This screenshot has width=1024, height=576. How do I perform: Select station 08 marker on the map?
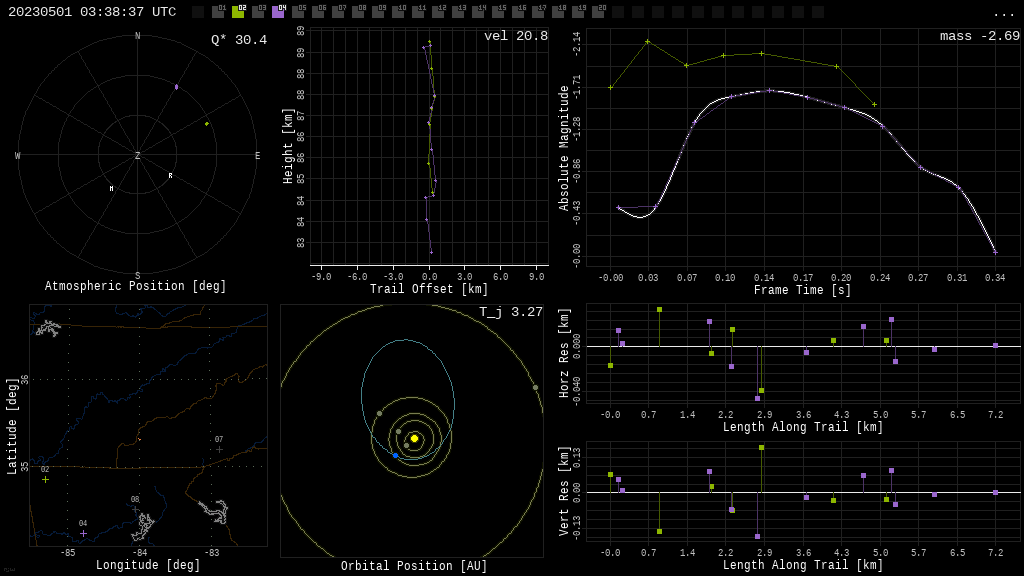coord(135,510)
